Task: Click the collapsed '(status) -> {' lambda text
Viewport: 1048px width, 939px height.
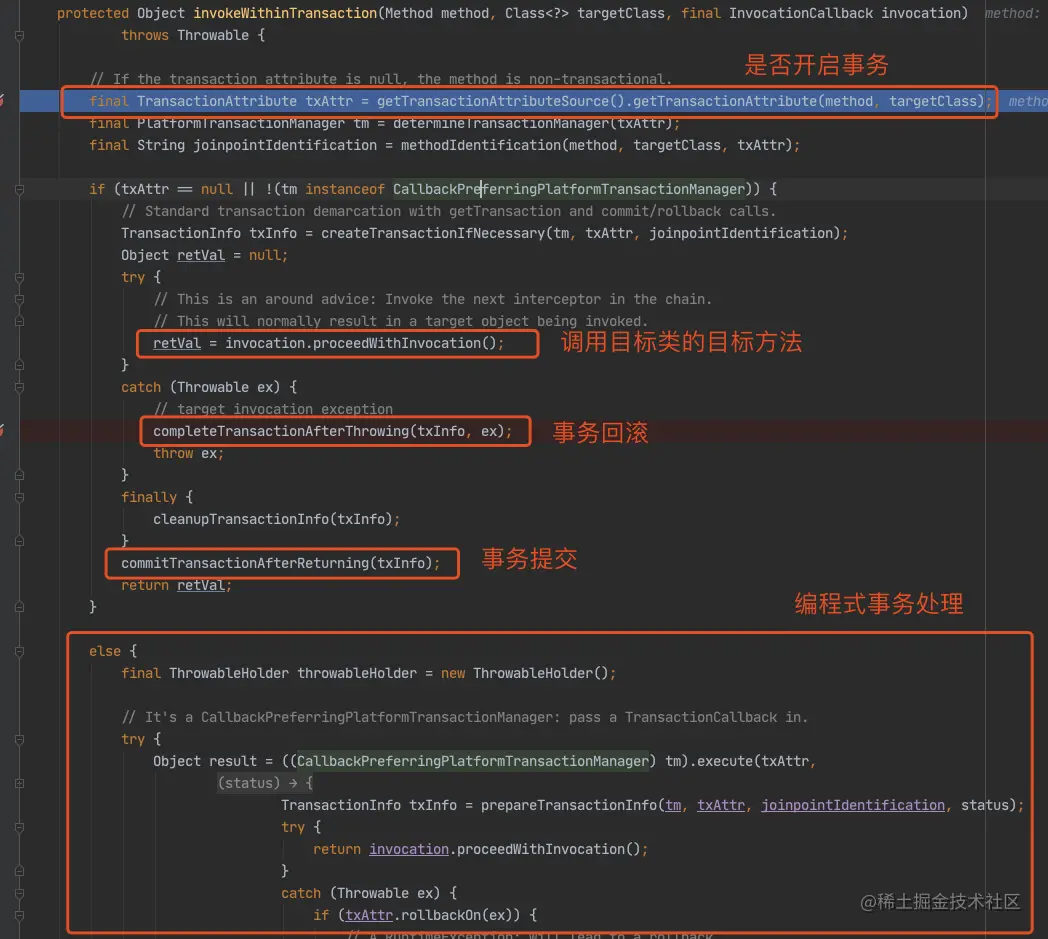Action: 265,783
